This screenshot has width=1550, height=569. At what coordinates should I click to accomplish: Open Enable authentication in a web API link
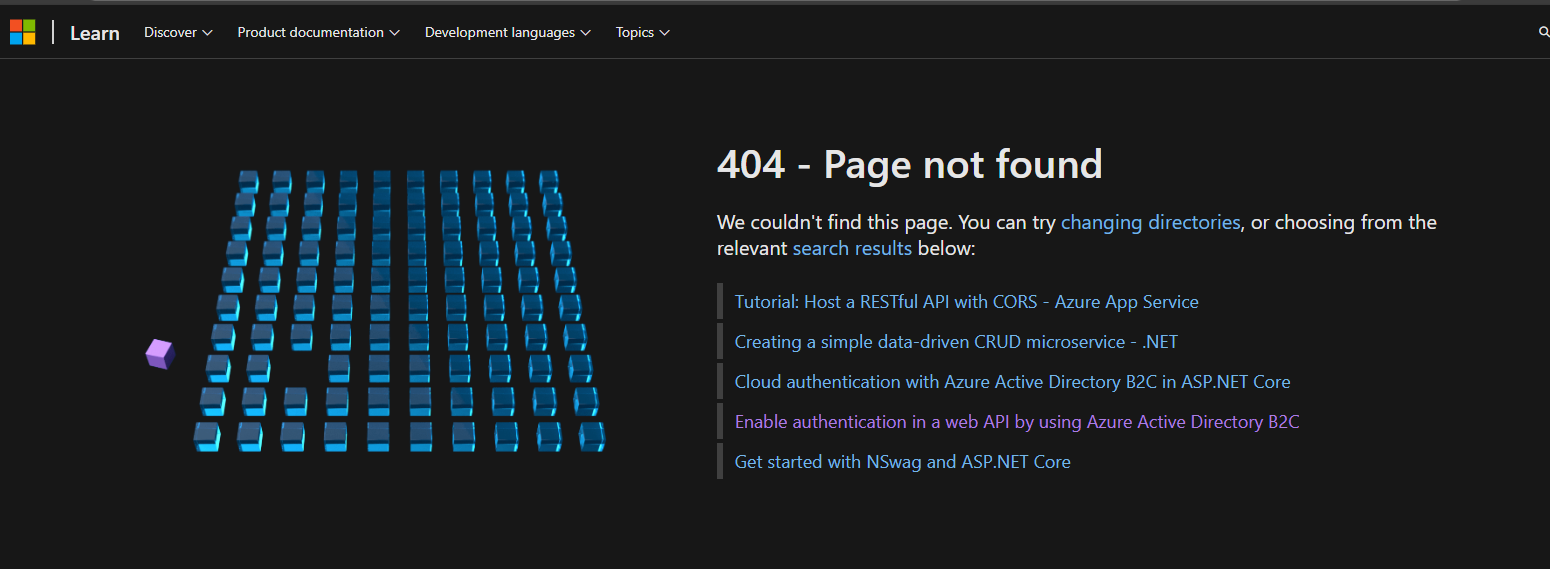1017,422
